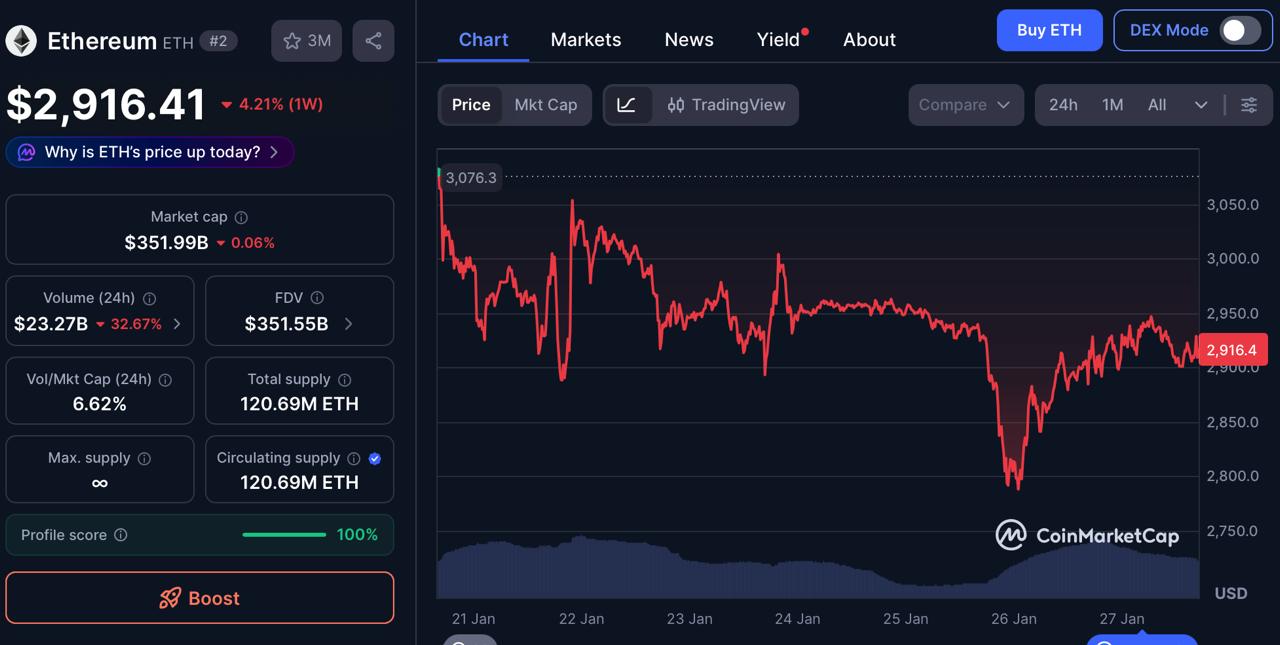The height and width of the screenshot is (645, 1280).
Task: Click the verified badge on Circulating supply
Action: pyautogui.click(x=375, y=458)
